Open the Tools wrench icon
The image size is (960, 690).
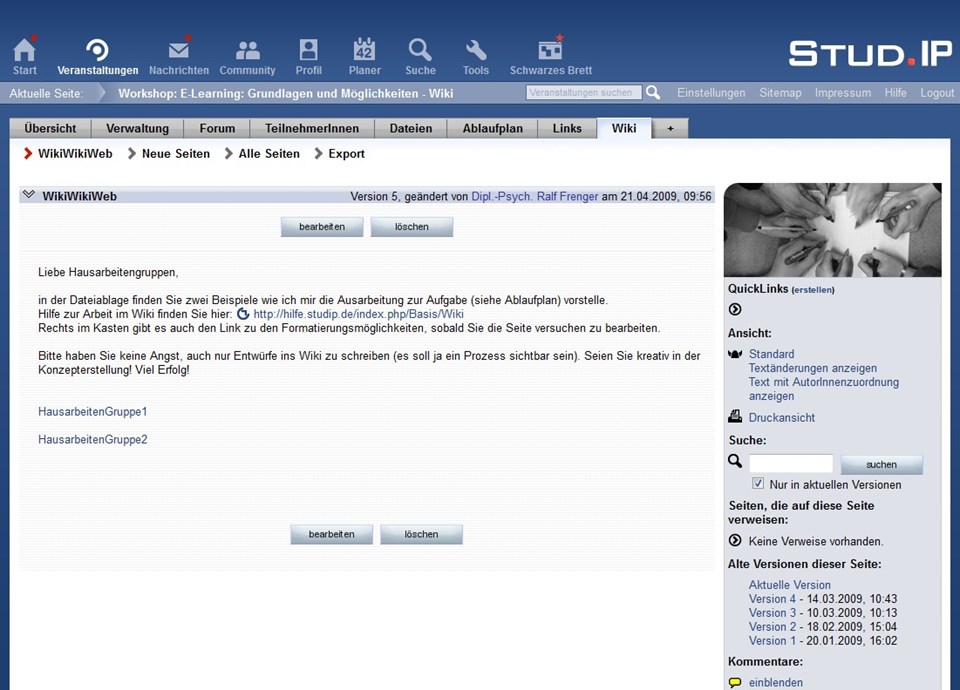[476, 50]
